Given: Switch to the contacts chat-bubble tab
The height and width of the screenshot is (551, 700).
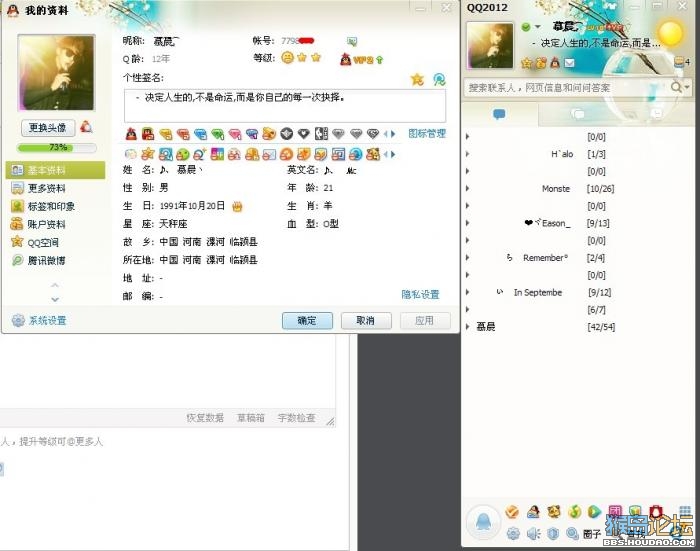Looking at the screenshot, I should point(499,114).
